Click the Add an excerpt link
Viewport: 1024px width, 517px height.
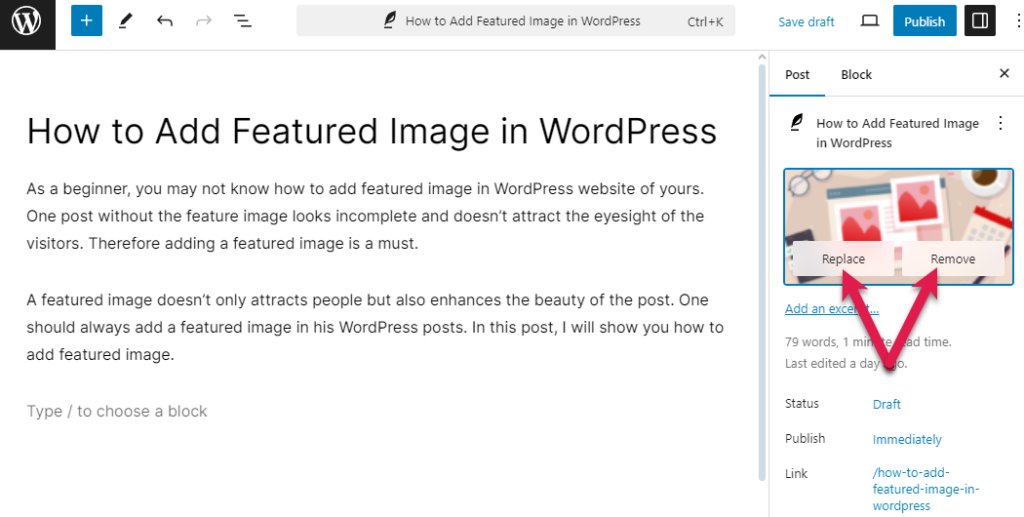(831, 308)
